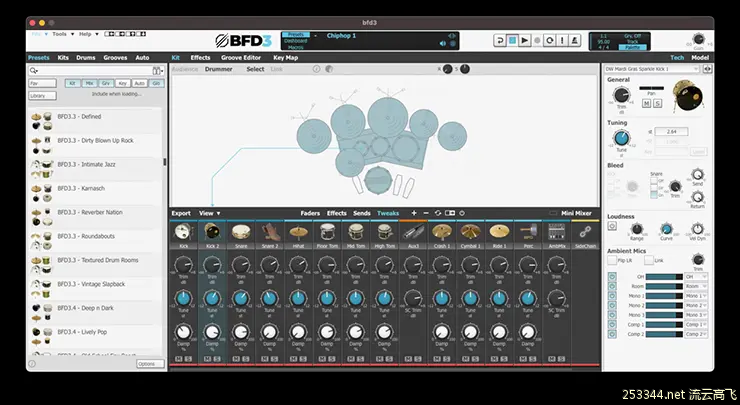Image resolution: width=740 pixels, height=405 pixels.
Task: Click the kit info icon next to Link
Action: click(x=316, y=69)
